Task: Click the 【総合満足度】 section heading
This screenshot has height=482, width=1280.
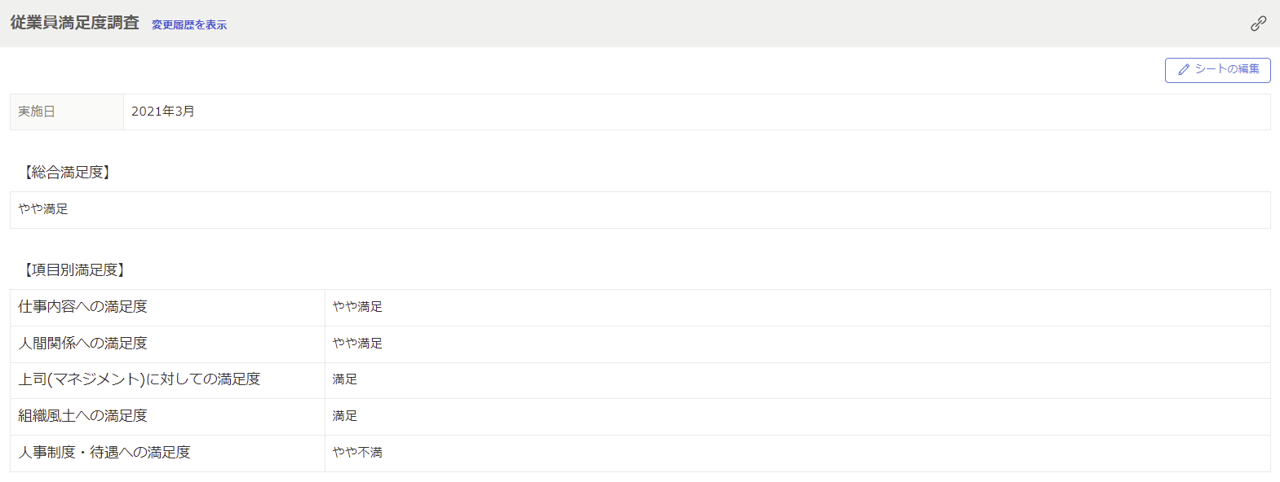Action: (x=66, y=172)
